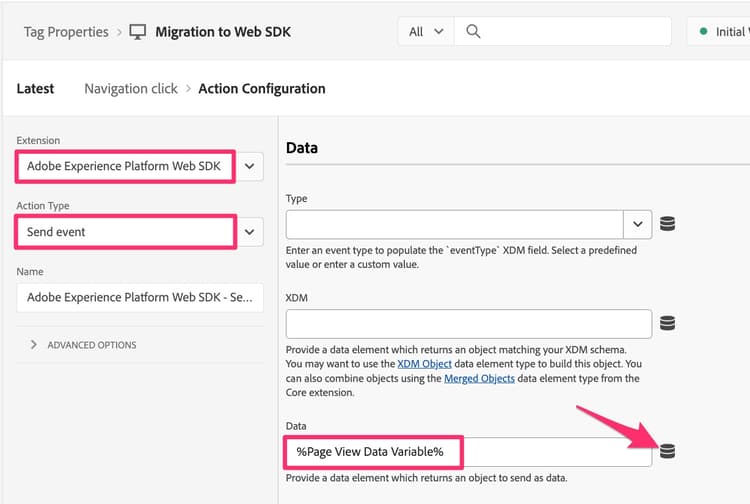Click the data element icon beside XDM field
The image size is (750, 504).
click(668, 323)
